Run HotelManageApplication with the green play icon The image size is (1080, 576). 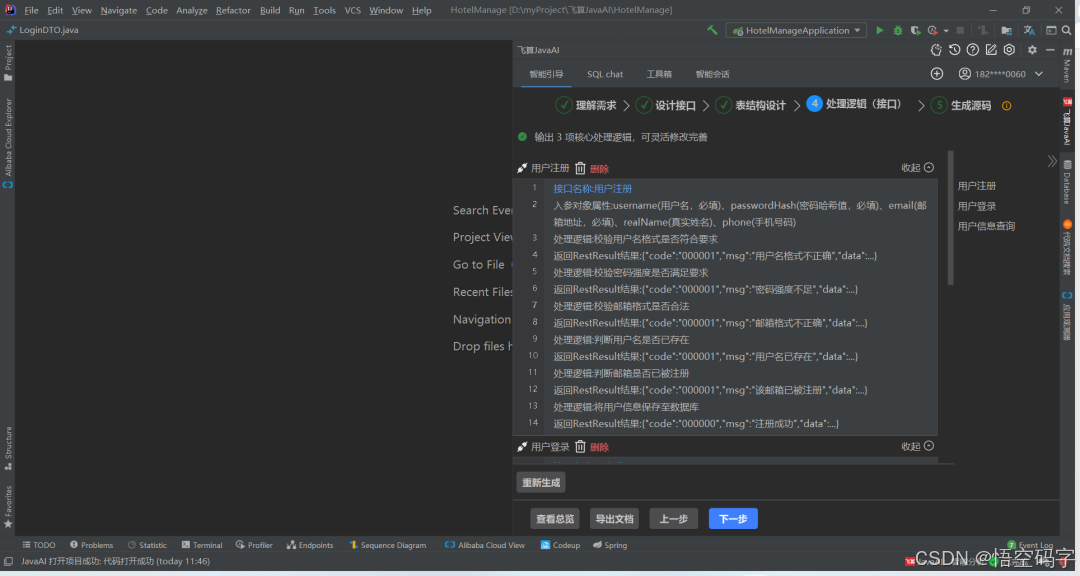(x=880, y=30)
